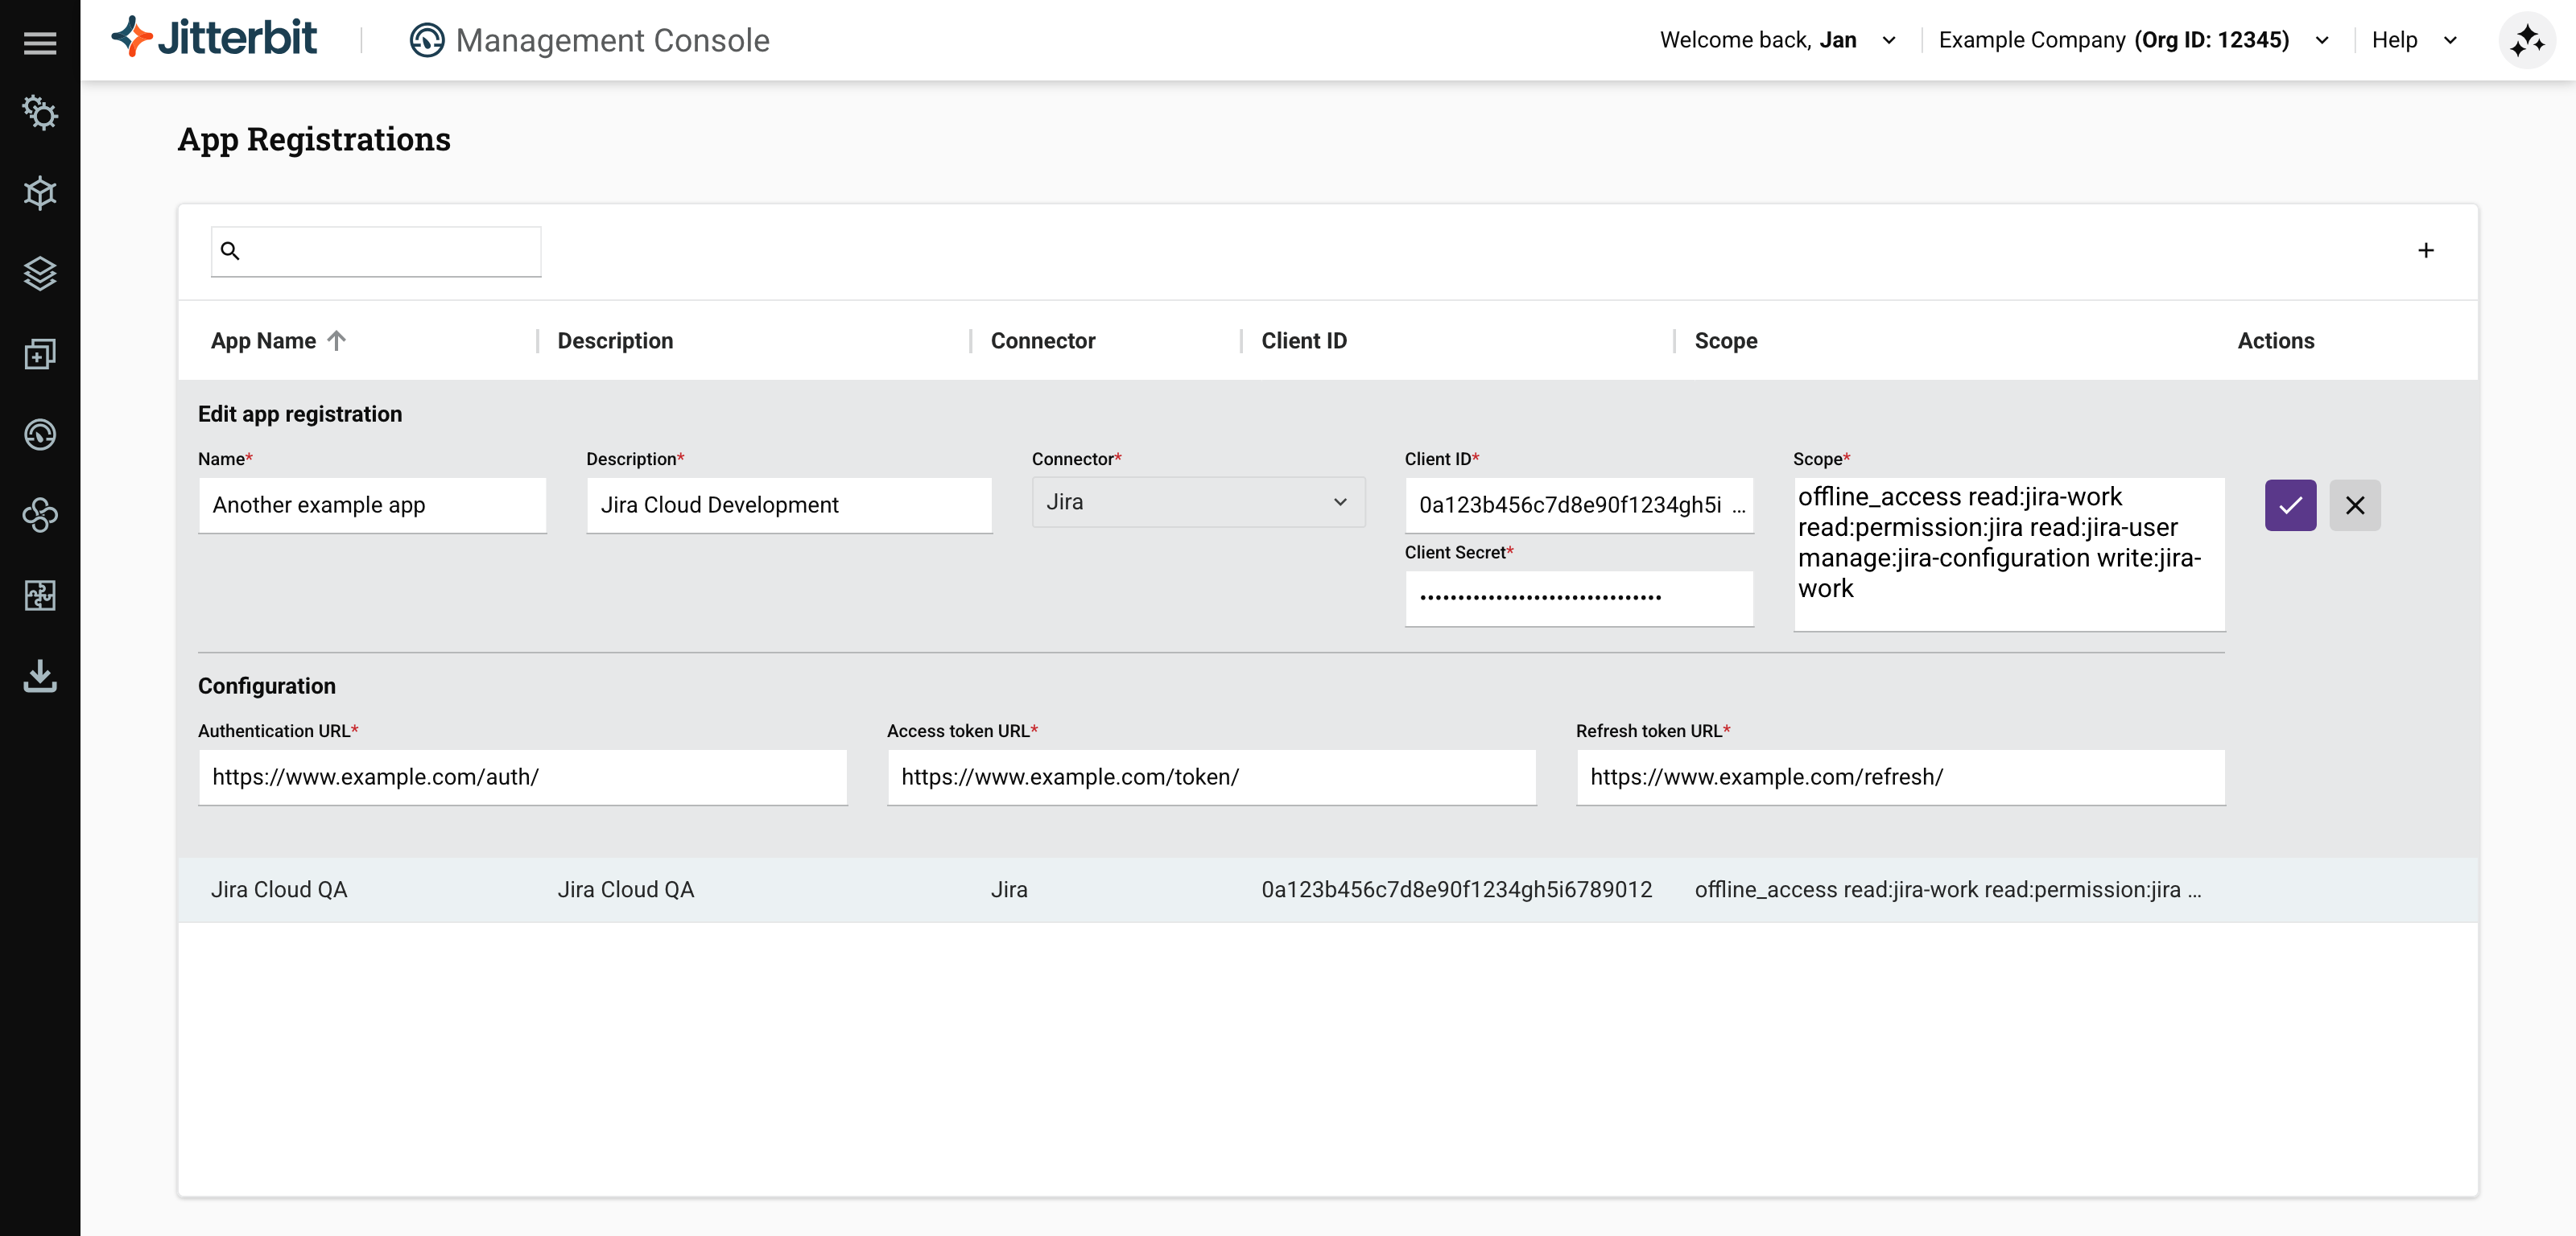
Task: Open the Help menu
Action: (2413, 40)
